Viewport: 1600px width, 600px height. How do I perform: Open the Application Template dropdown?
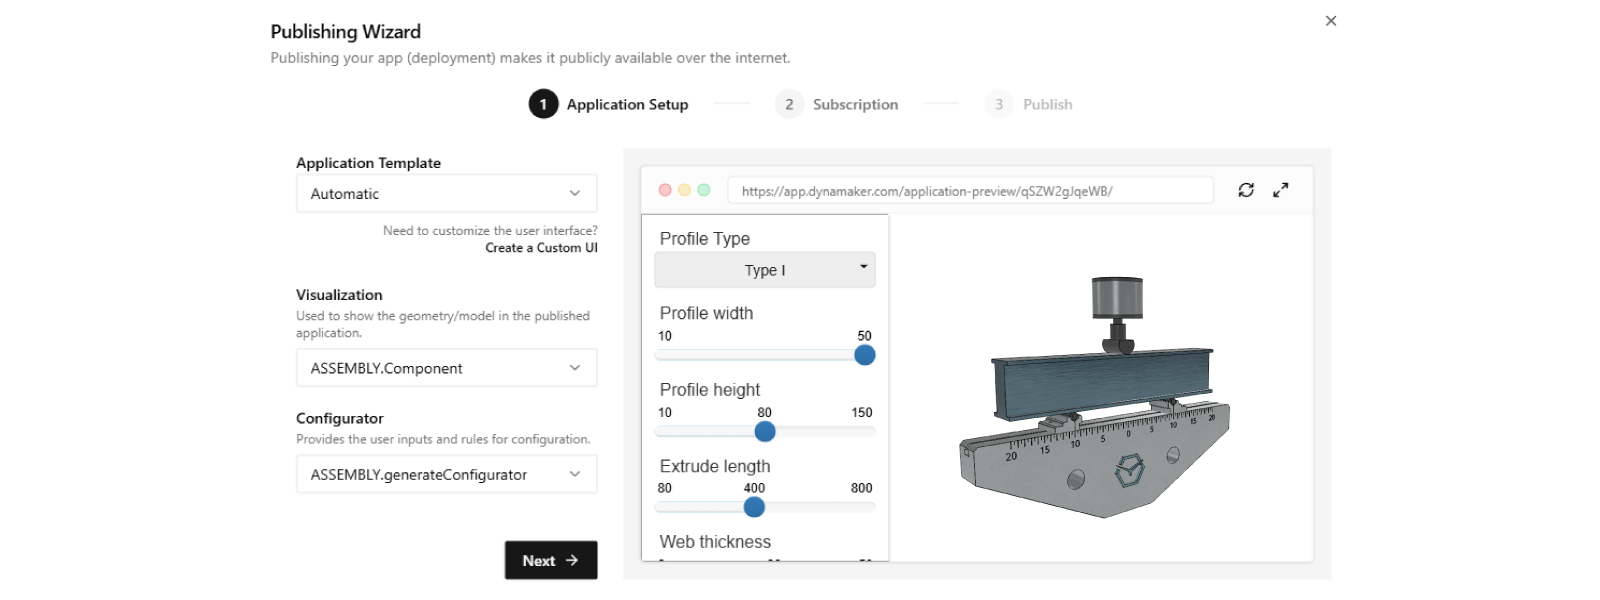coord(446,194)
